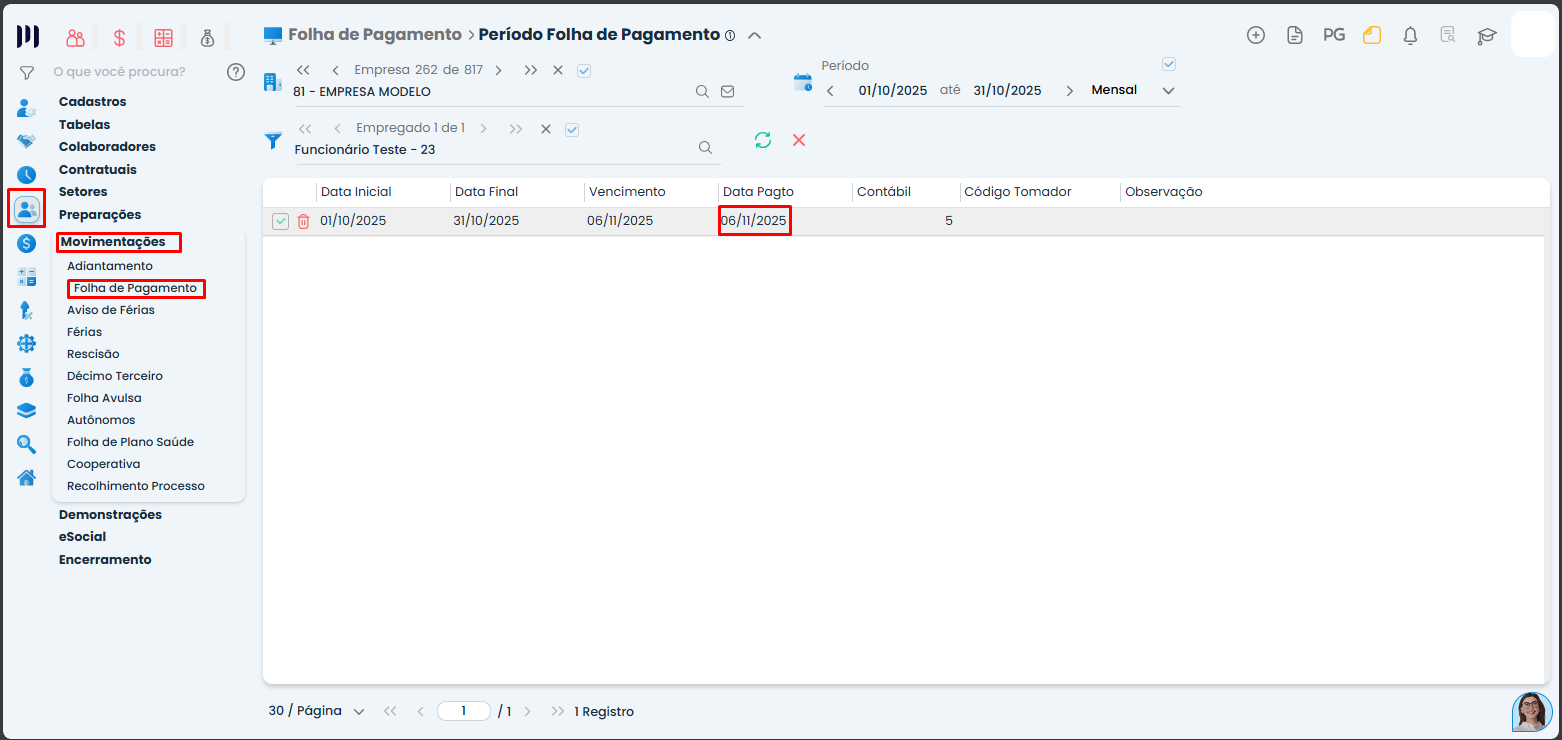Click the Data Pagto cell 06/11/2025
Screen dimensions: 1562x740
755,221
